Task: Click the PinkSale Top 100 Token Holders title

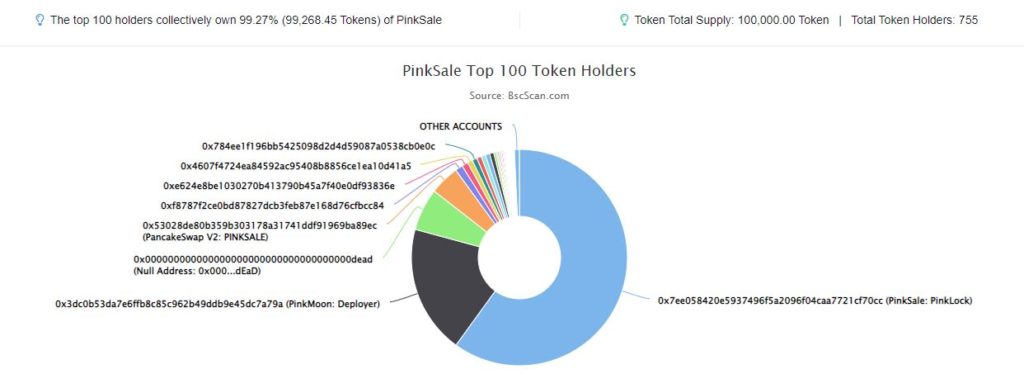Action: [x=519, y=71]
